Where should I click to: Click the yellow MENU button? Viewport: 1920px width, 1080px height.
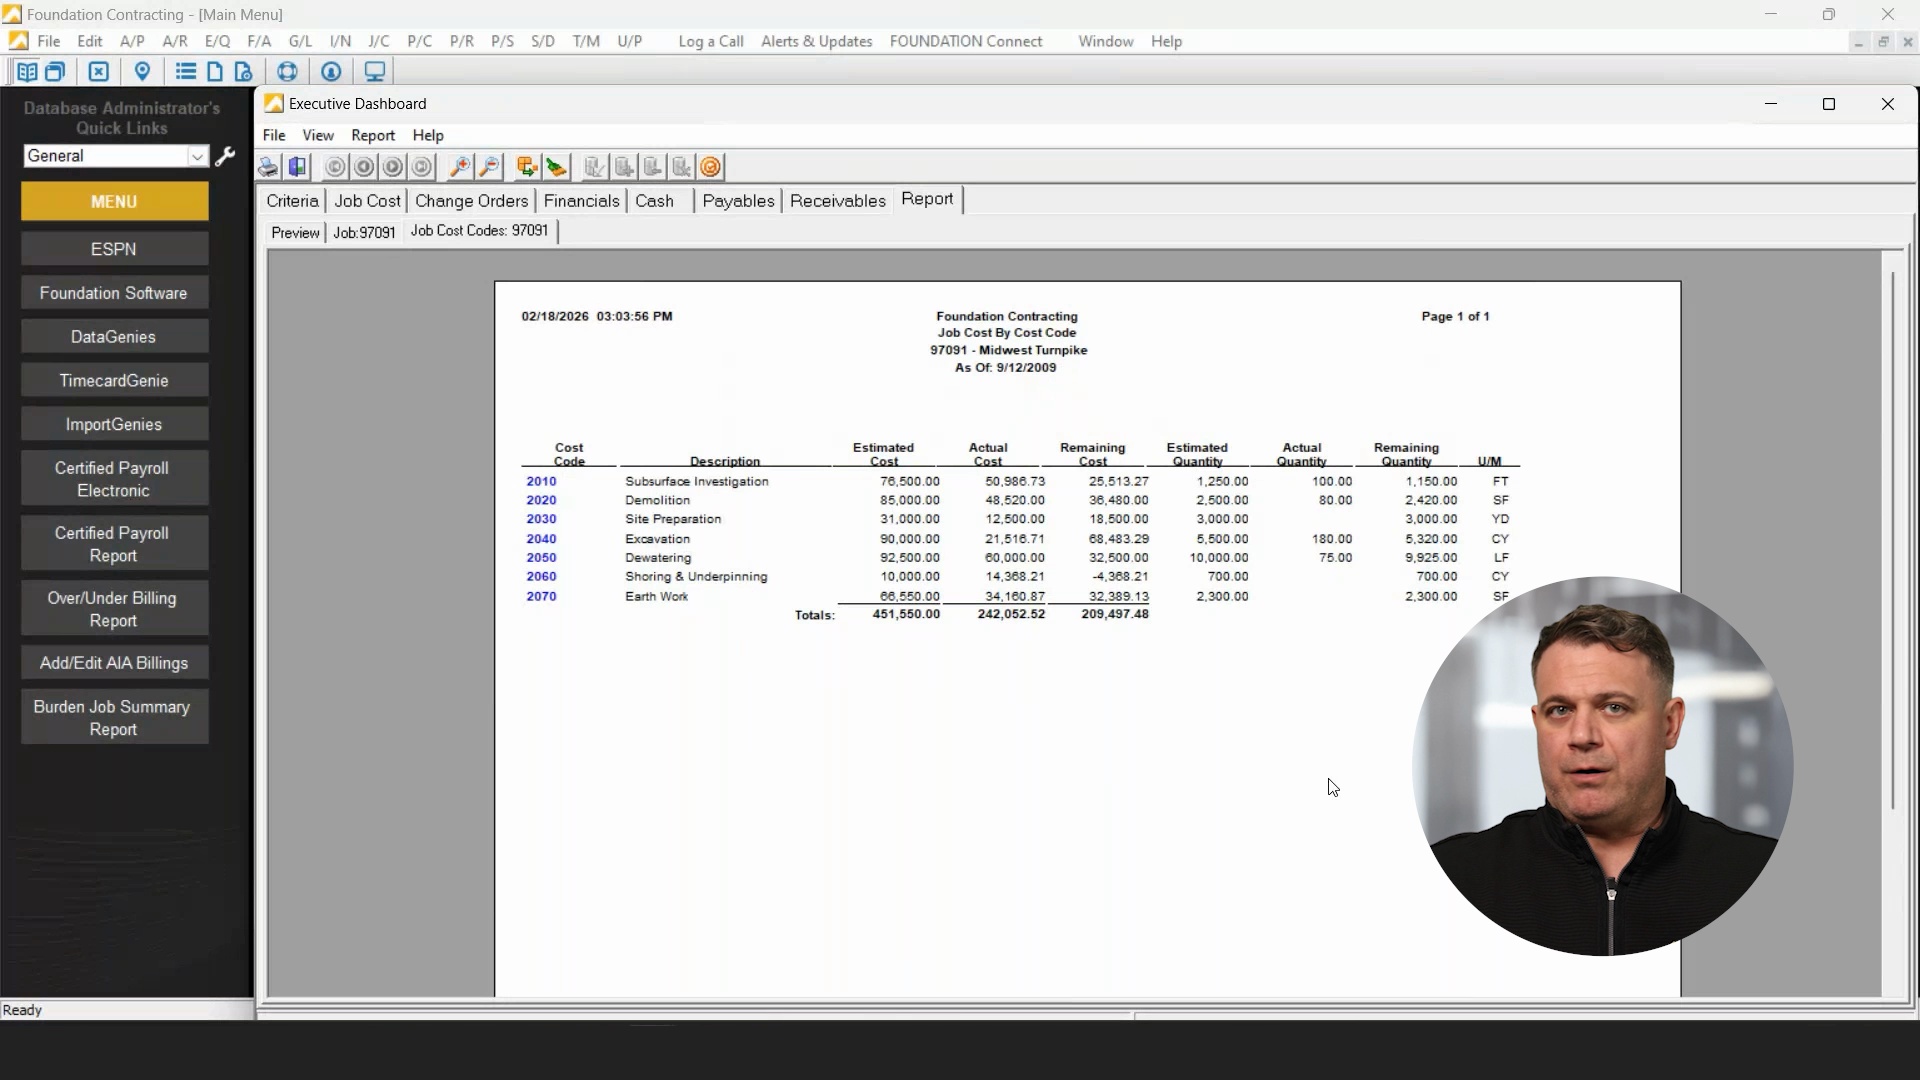114,201
